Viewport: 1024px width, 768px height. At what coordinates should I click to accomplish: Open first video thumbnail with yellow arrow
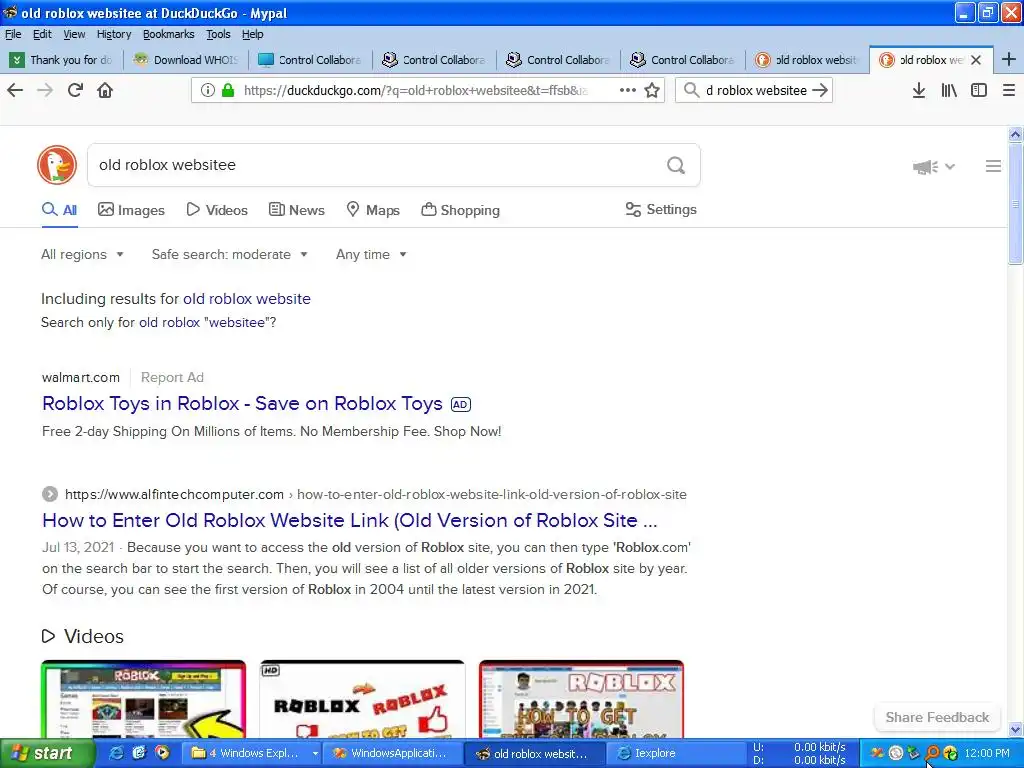point(144,699)
